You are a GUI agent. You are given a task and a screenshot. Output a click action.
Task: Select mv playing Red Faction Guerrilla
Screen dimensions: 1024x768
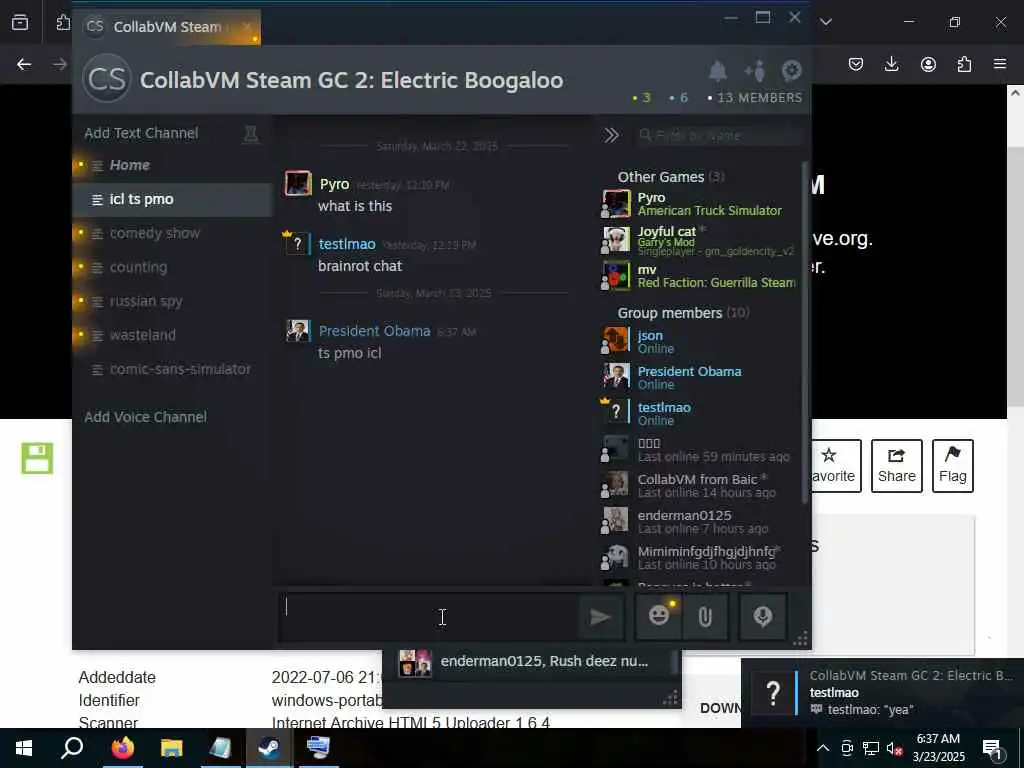pyautogui.click(x=700, y=276)
